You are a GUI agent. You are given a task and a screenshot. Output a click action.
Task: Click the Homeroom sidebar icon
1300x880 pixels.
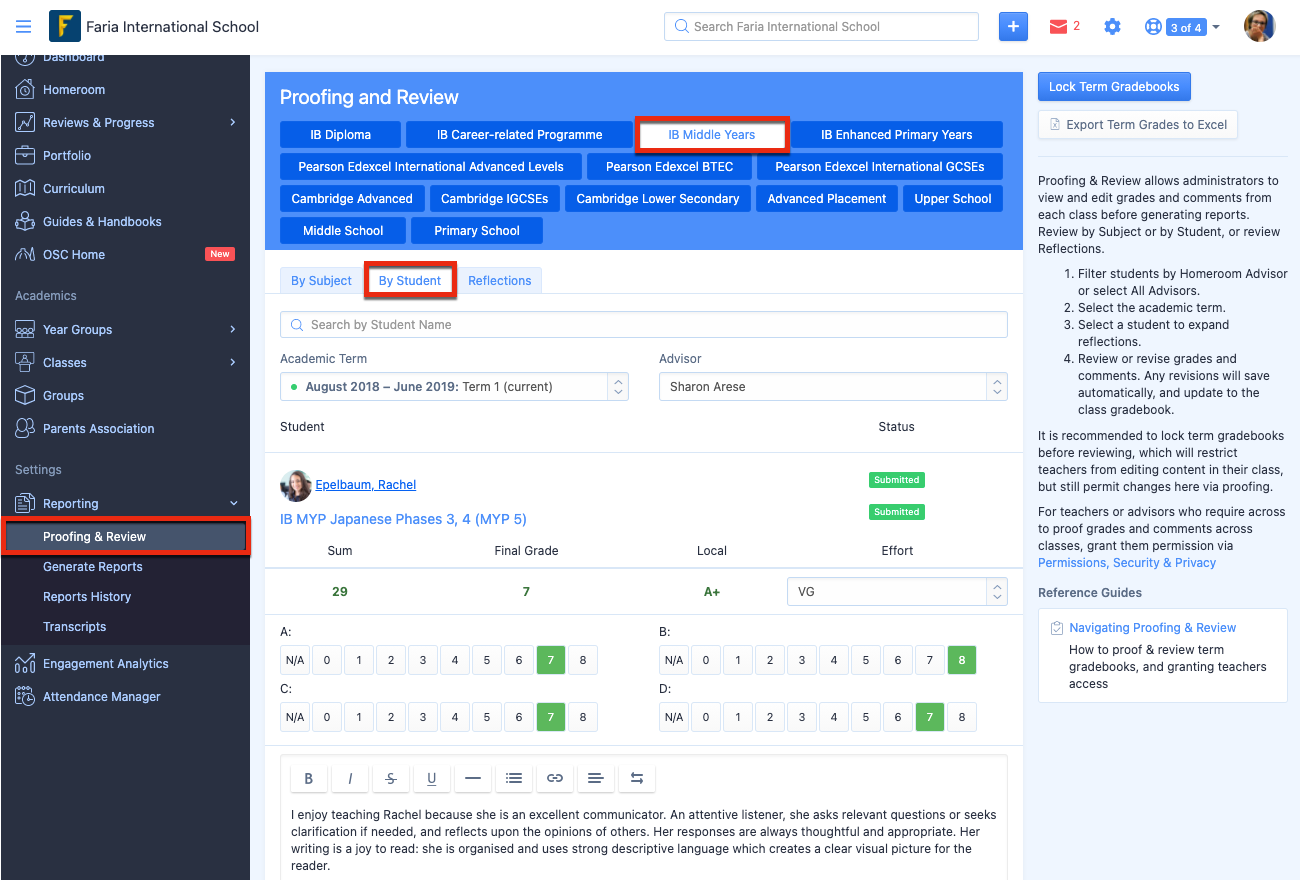(25, 89)
